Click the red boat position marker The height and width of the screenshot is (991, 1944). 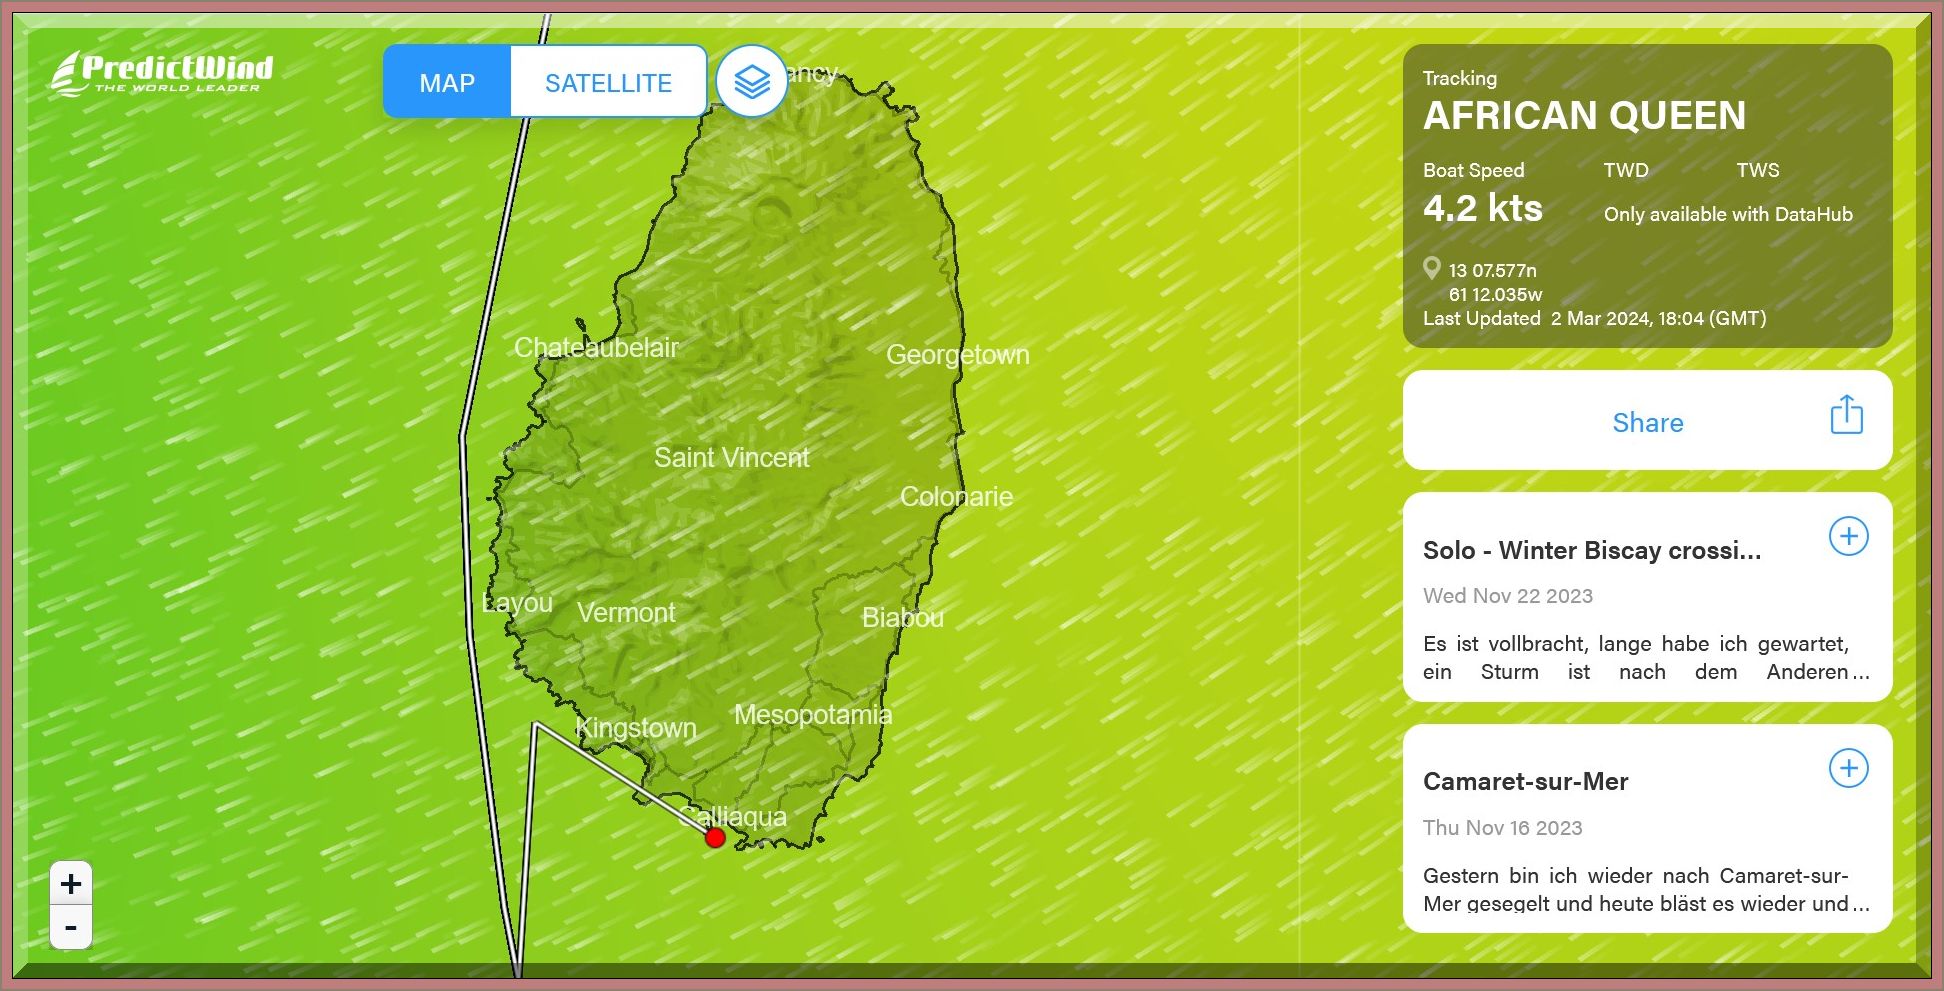715,838
